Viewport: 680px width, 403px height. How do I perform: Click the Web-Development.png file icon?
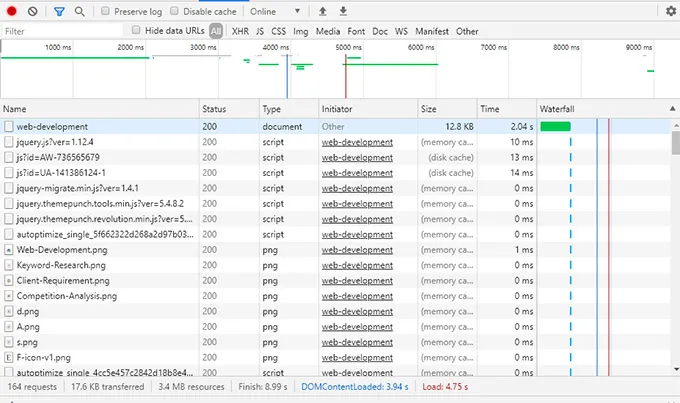coord(9,249)
